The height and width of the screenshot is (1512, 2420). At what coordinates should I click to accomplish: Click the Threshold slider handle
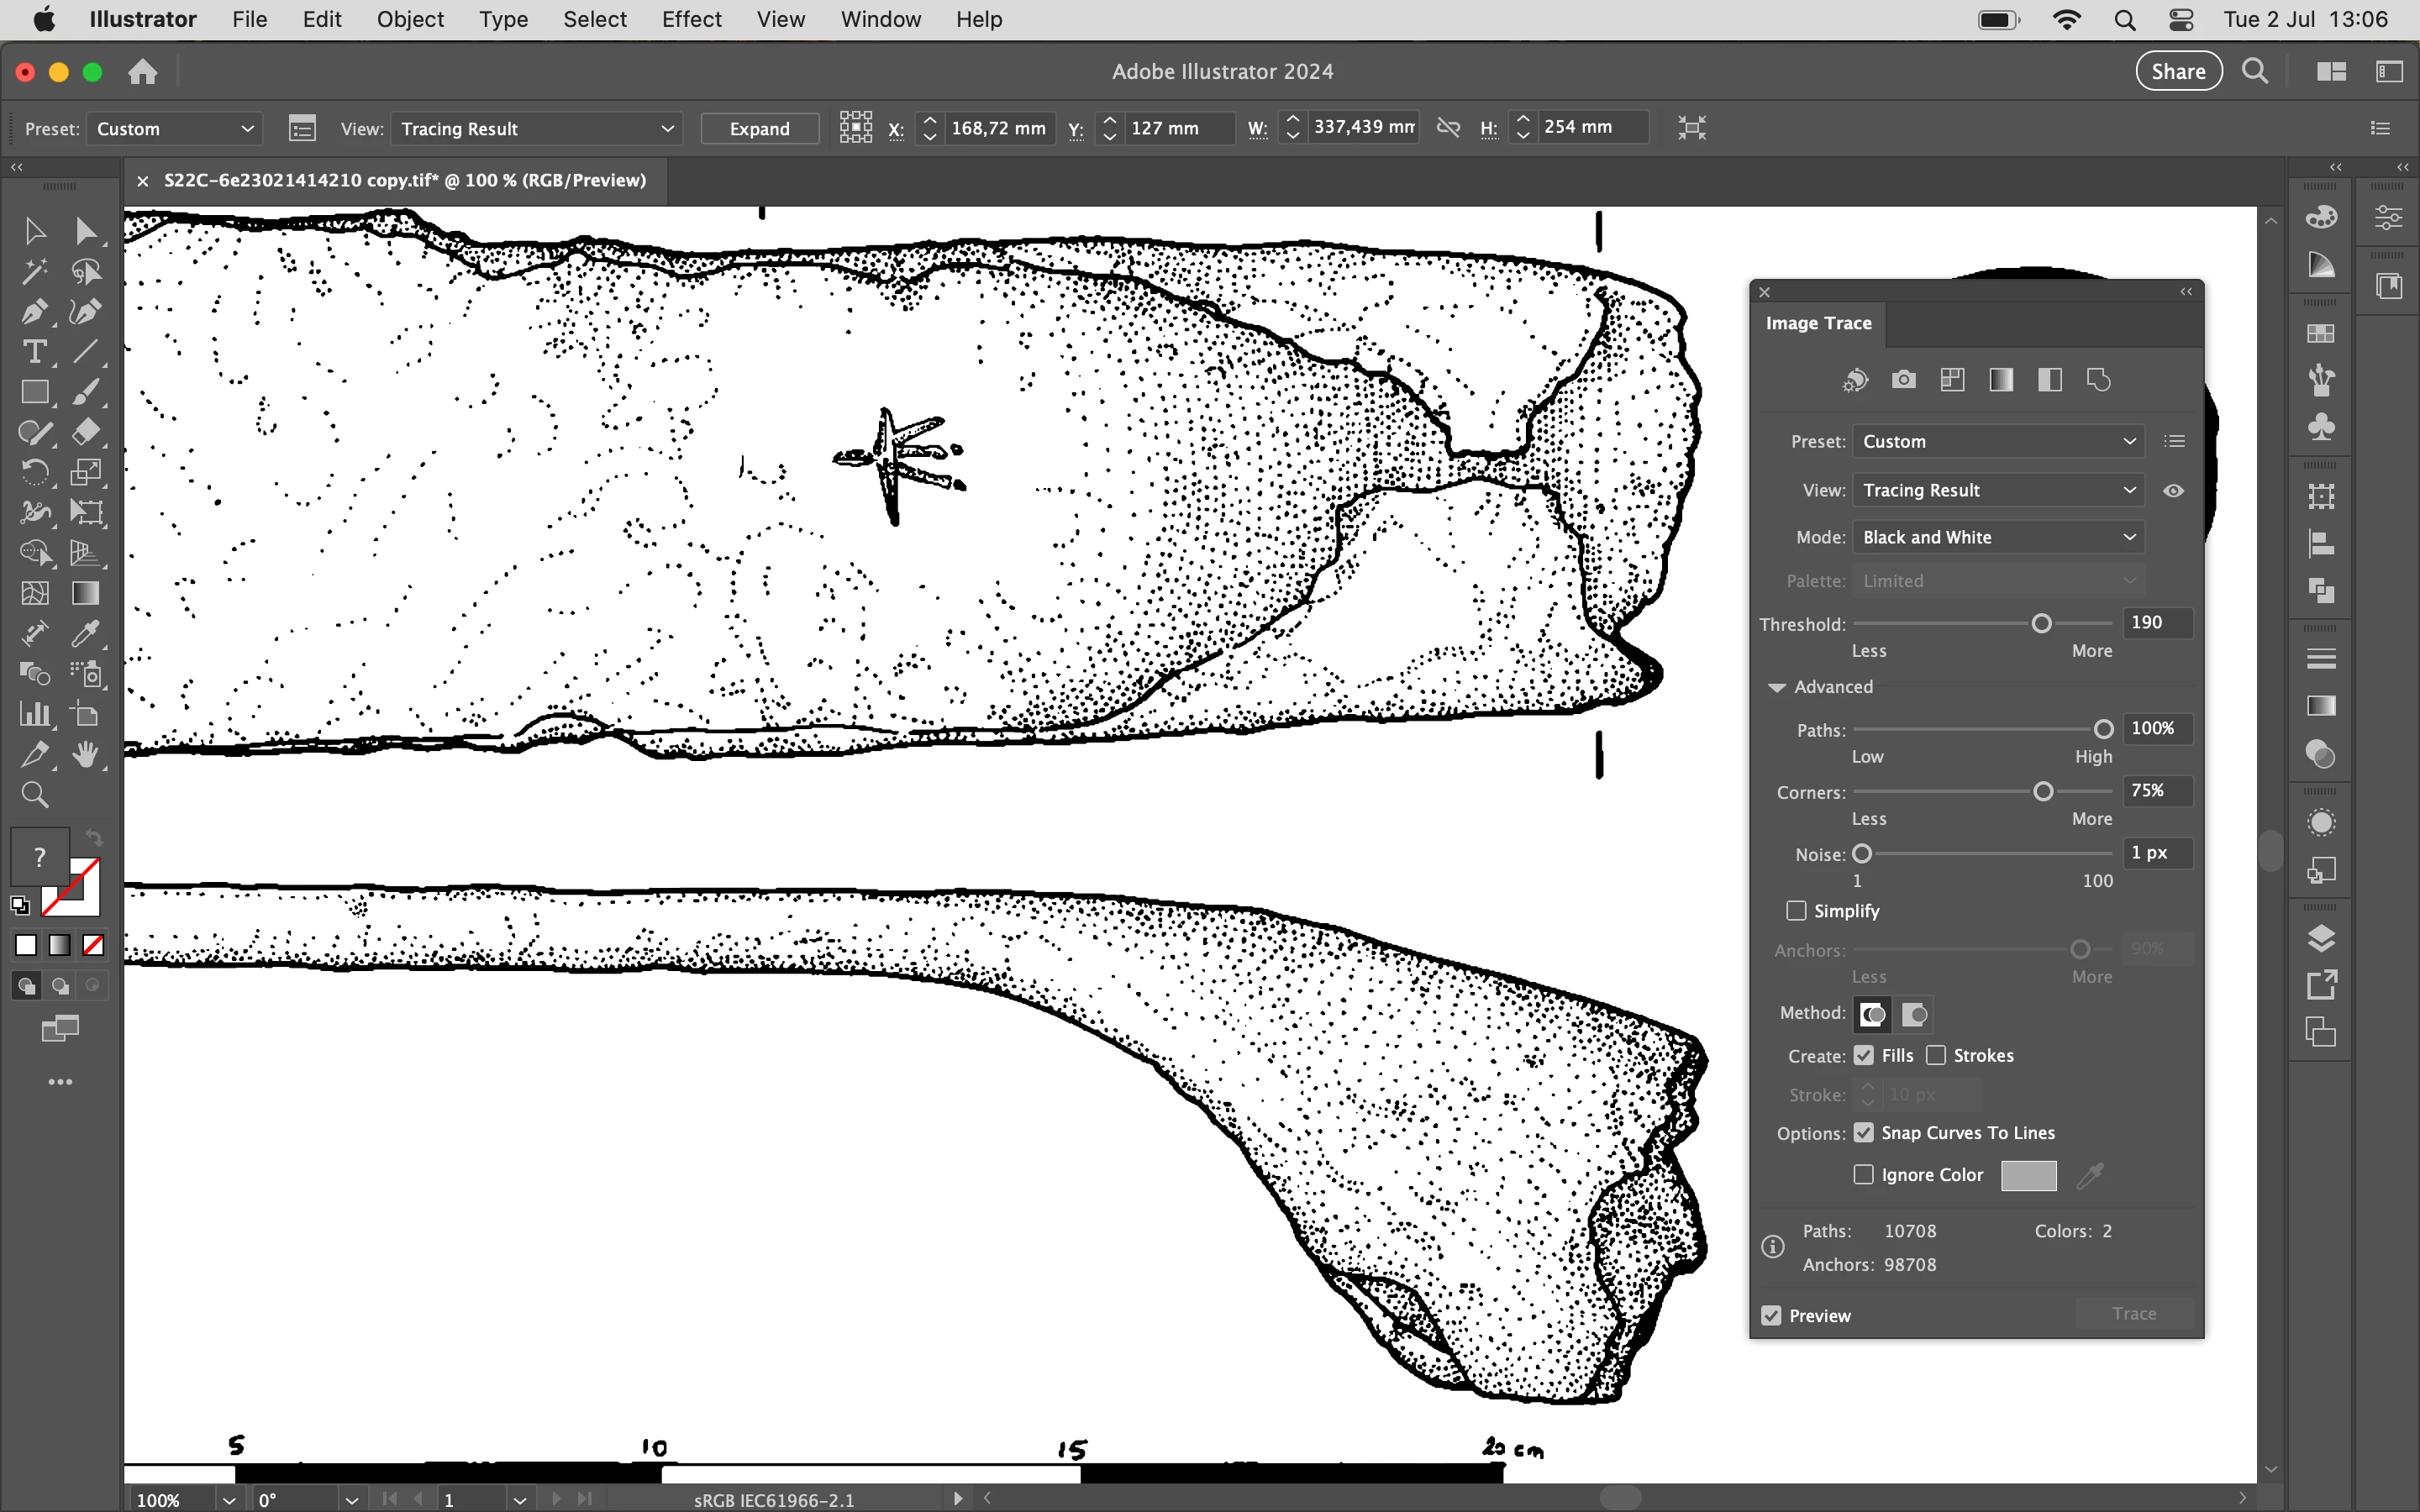click(x=2041, y=624)
